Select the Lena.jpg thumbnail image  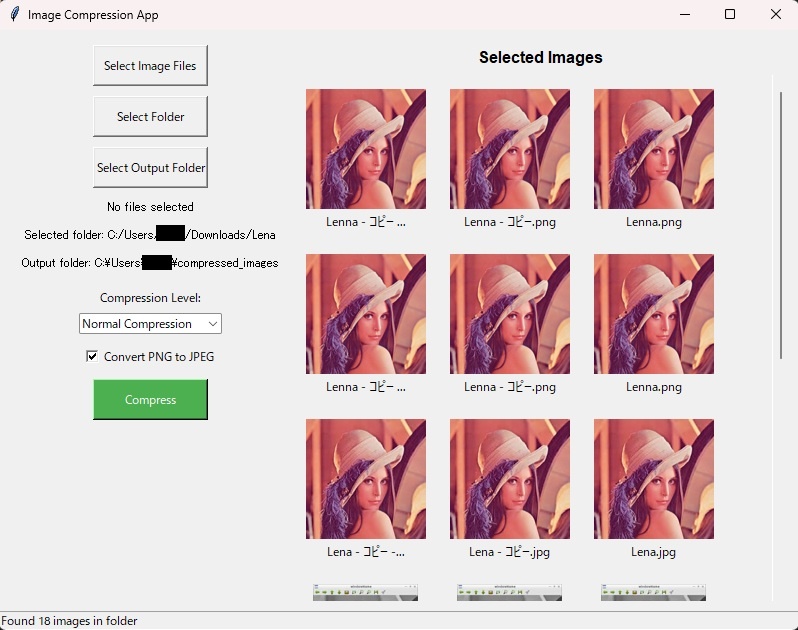pyautogui.click(x=653, y=479)
